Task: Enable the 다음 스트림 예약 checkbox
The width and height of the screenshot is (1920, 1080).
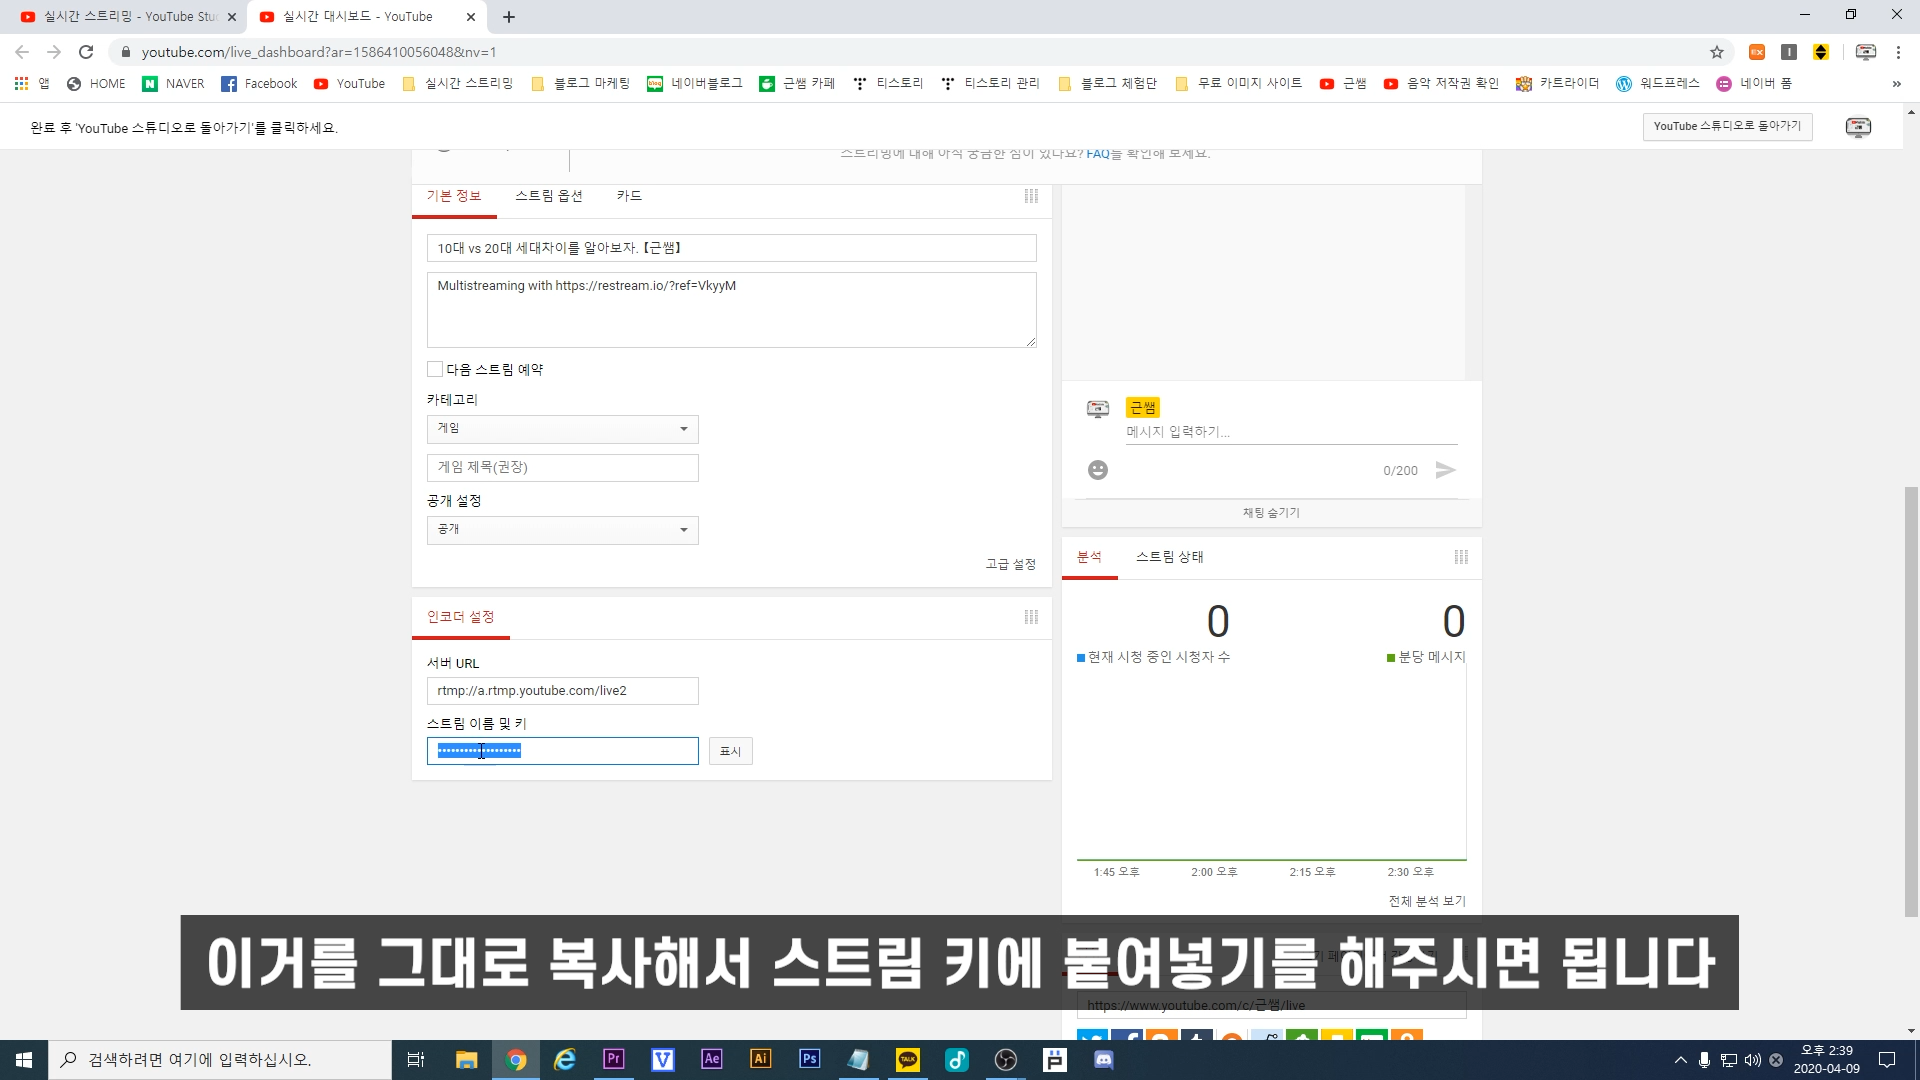Action: pyautogui.click(x=435, y=369)
